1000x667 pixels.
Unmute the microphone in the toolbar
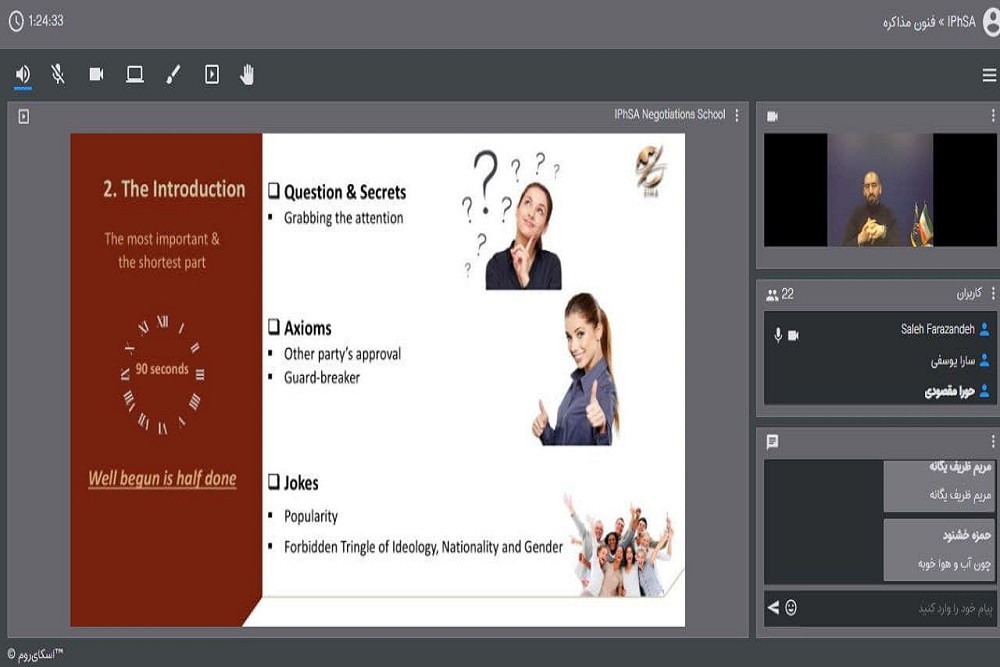[58, 74]
